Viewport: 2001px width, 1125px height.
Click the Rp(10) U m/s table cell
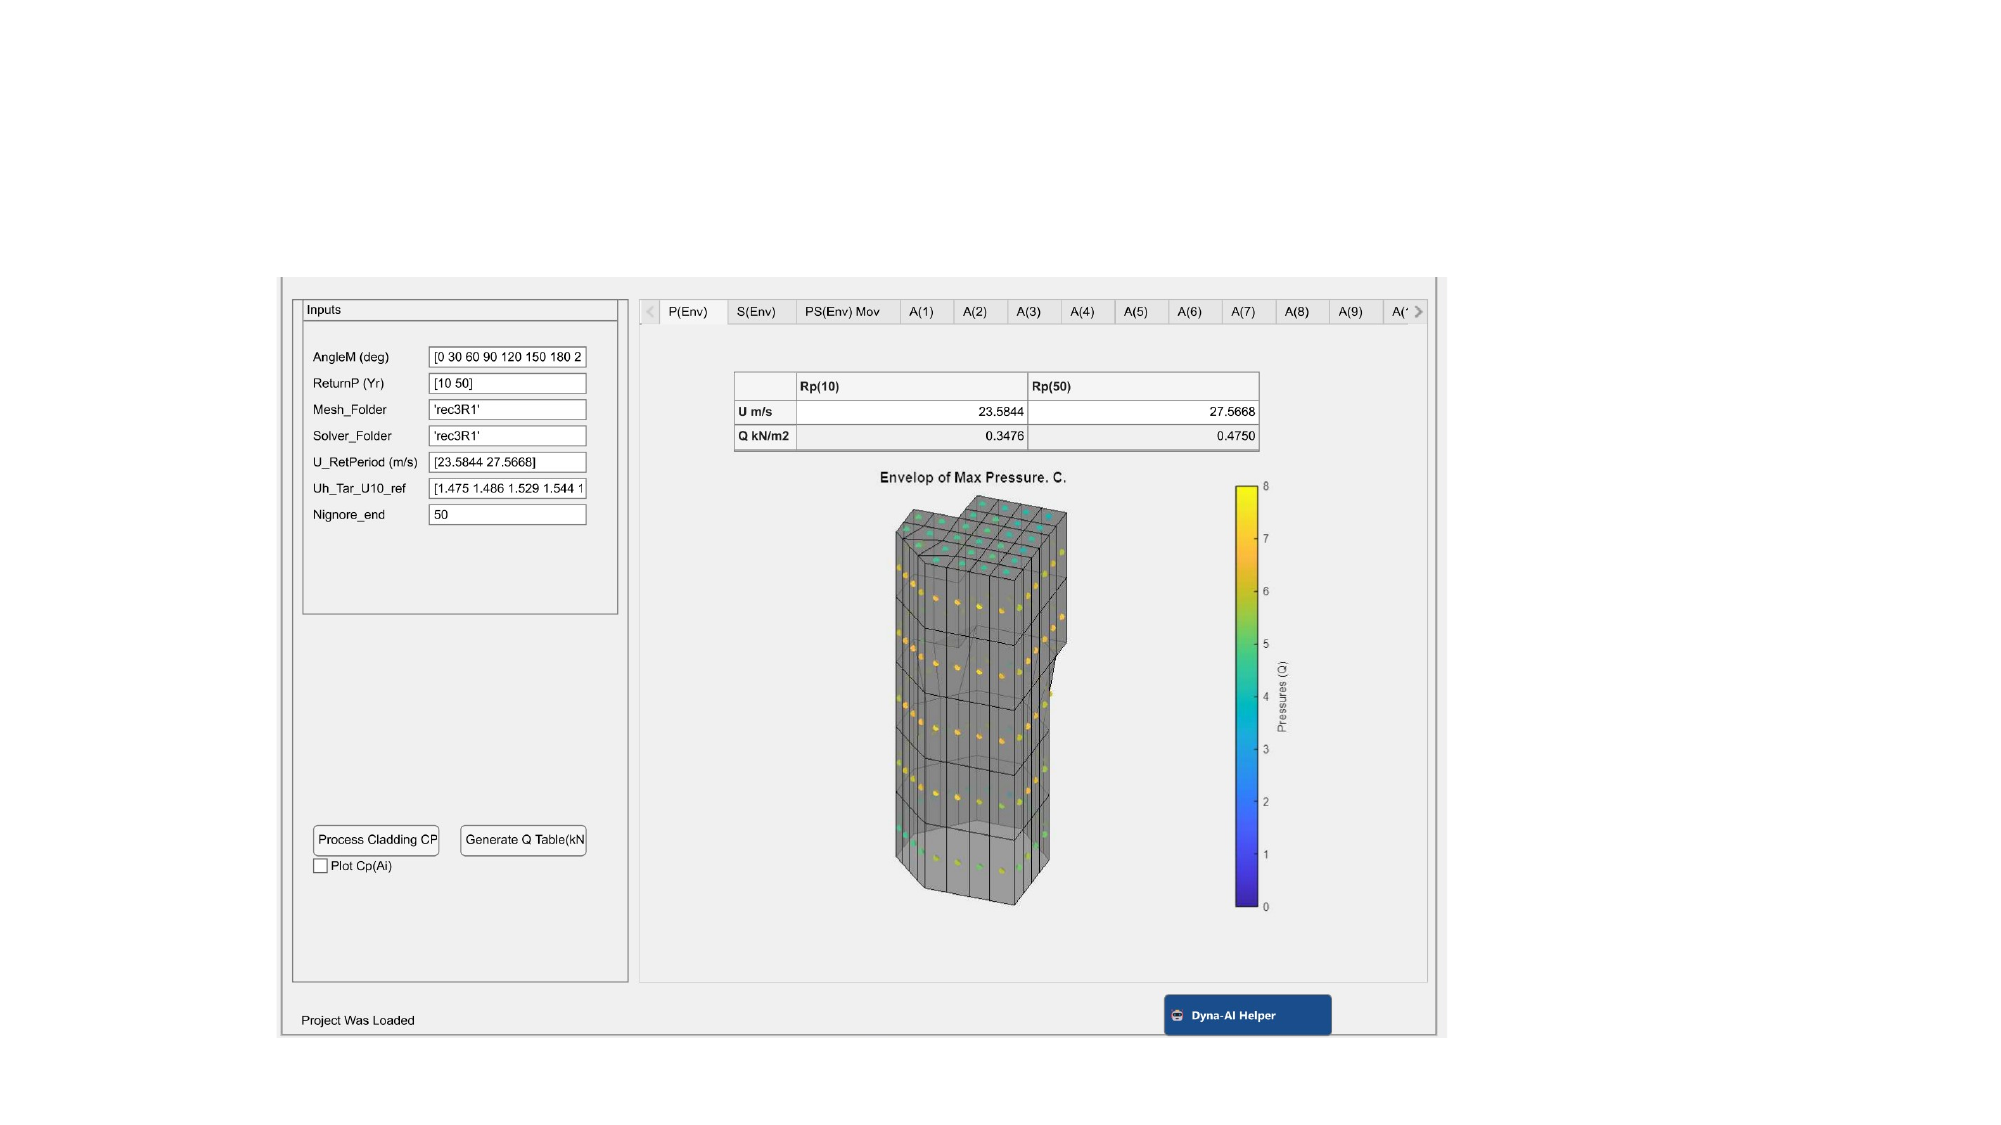911,412
